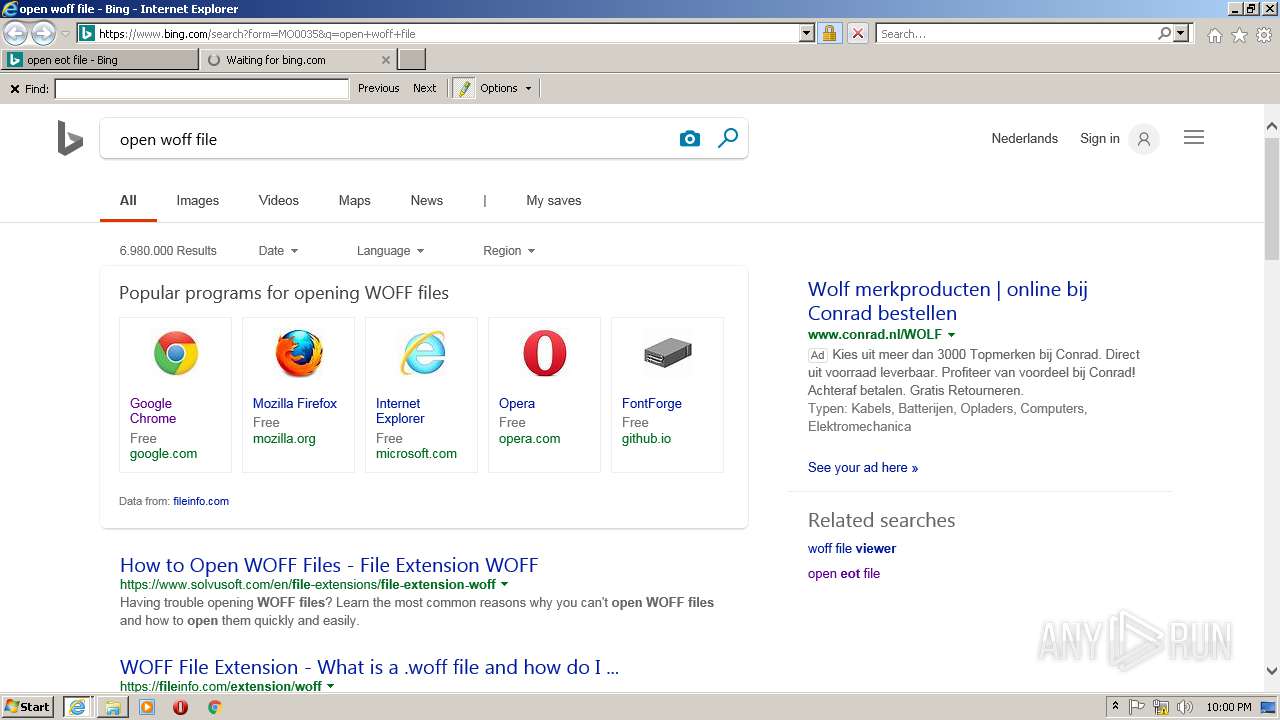The image size is (1280, 720).
Task: Open recent pages dropdown next to Forward
Action: (x=65, y=33)
